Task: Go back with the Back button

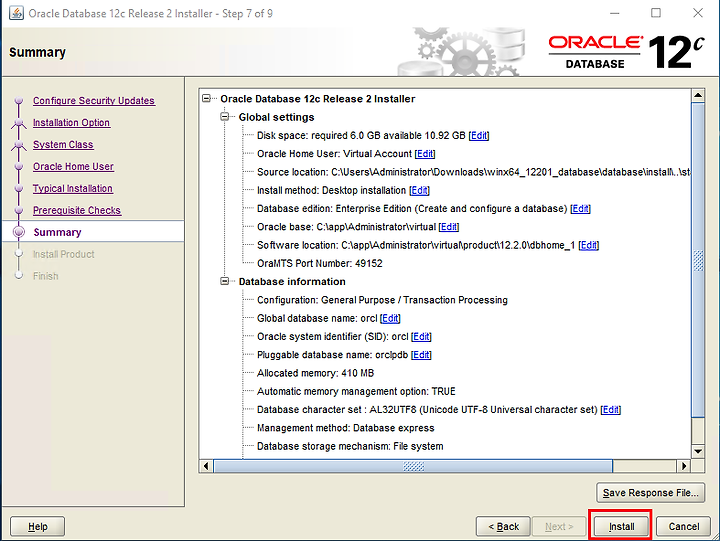Action: point(503,526)
